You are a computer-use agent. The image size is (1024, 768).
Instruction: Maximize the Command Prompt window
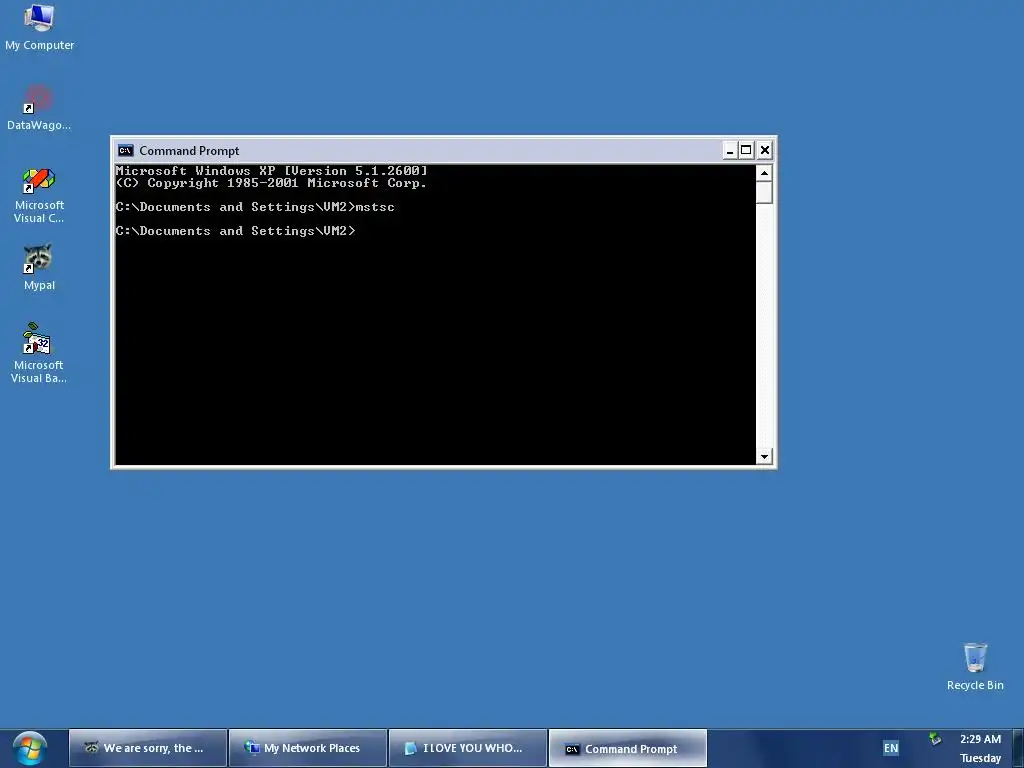pos(746,151)
